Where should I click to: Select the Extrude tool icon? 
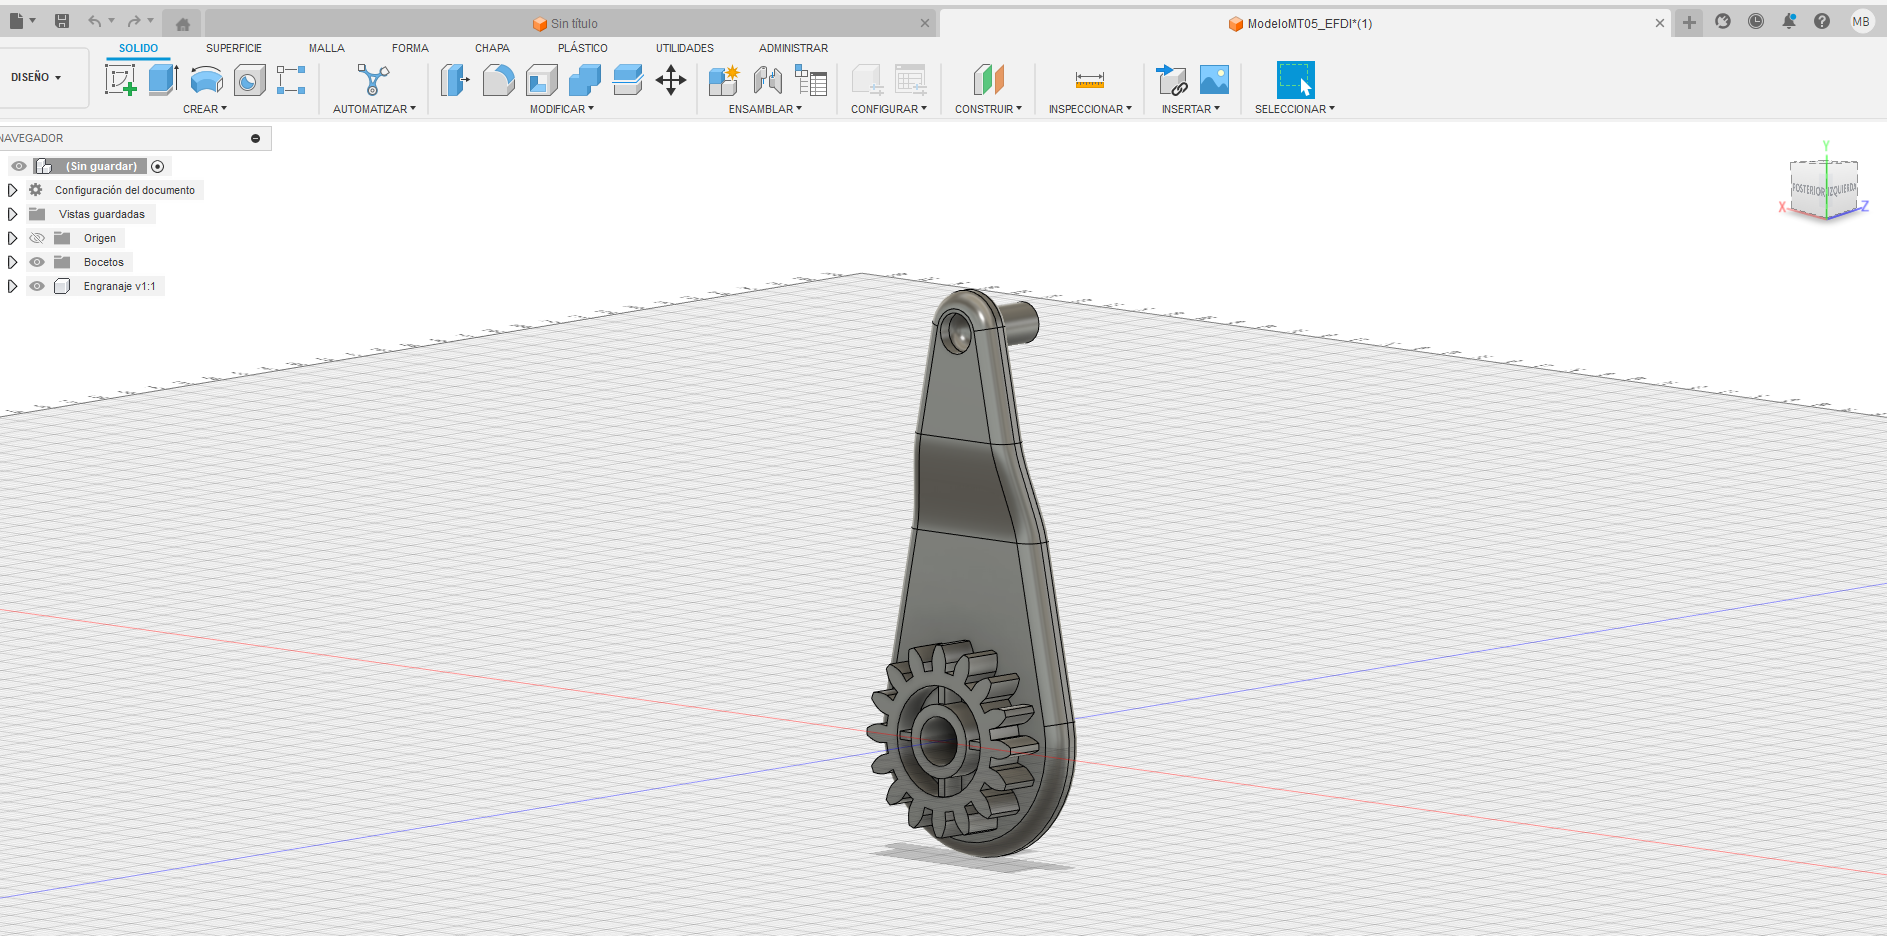point(163,80)
